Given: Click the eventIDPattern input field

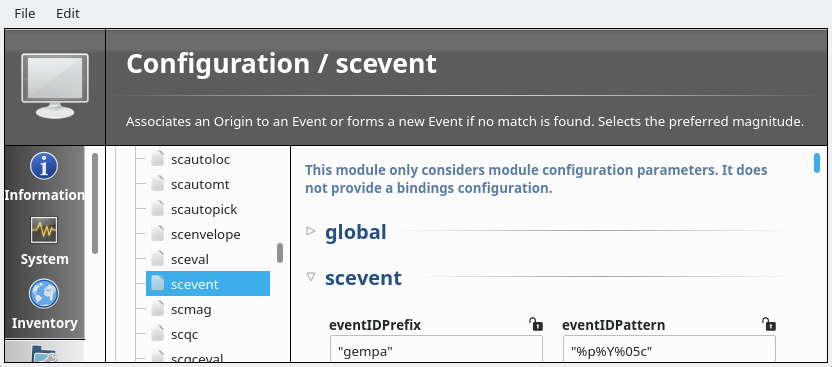Looking at the screenshot, I should 669,349.
